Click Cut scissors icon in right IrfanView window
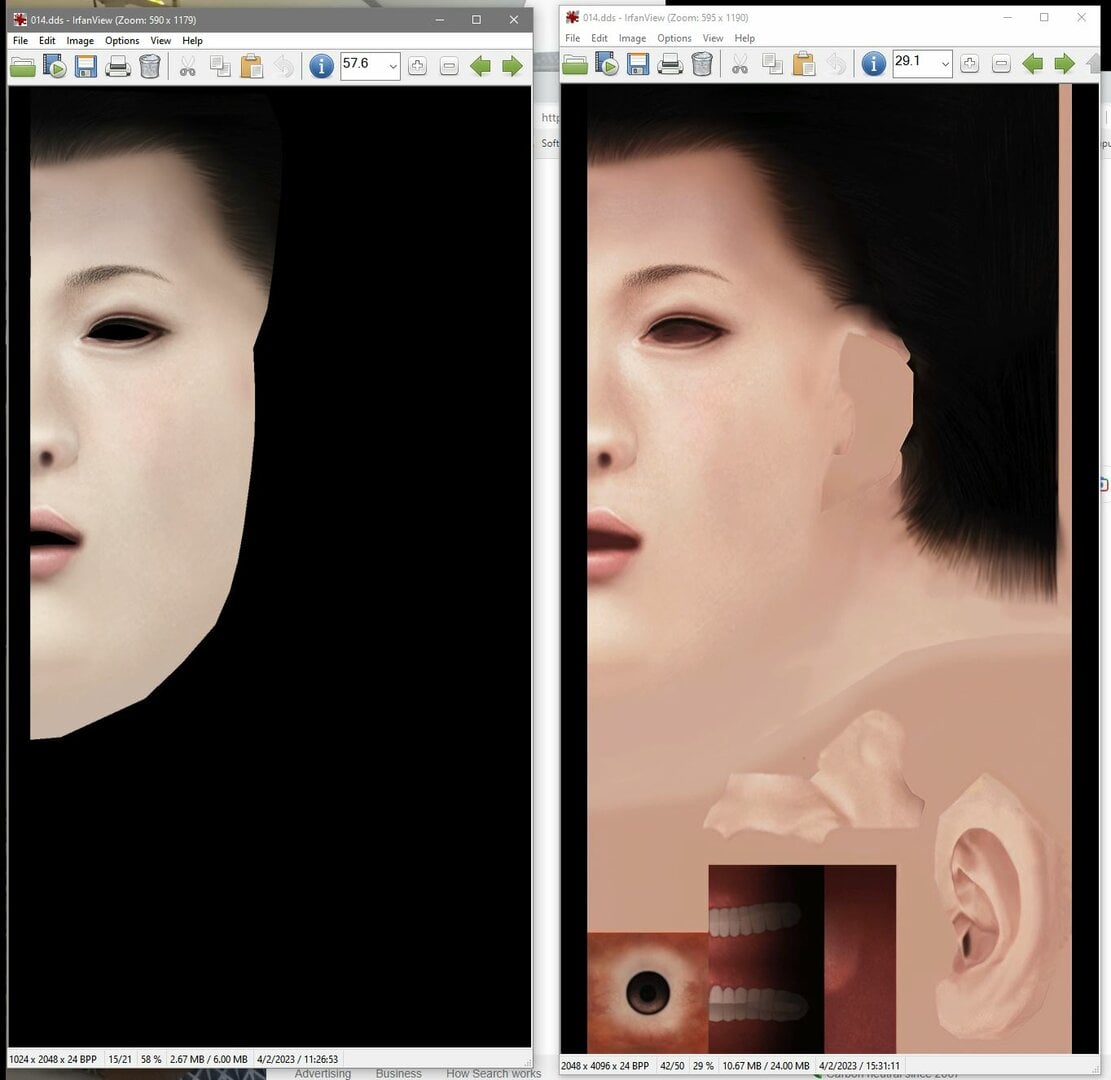 click(x=740, y=64)
